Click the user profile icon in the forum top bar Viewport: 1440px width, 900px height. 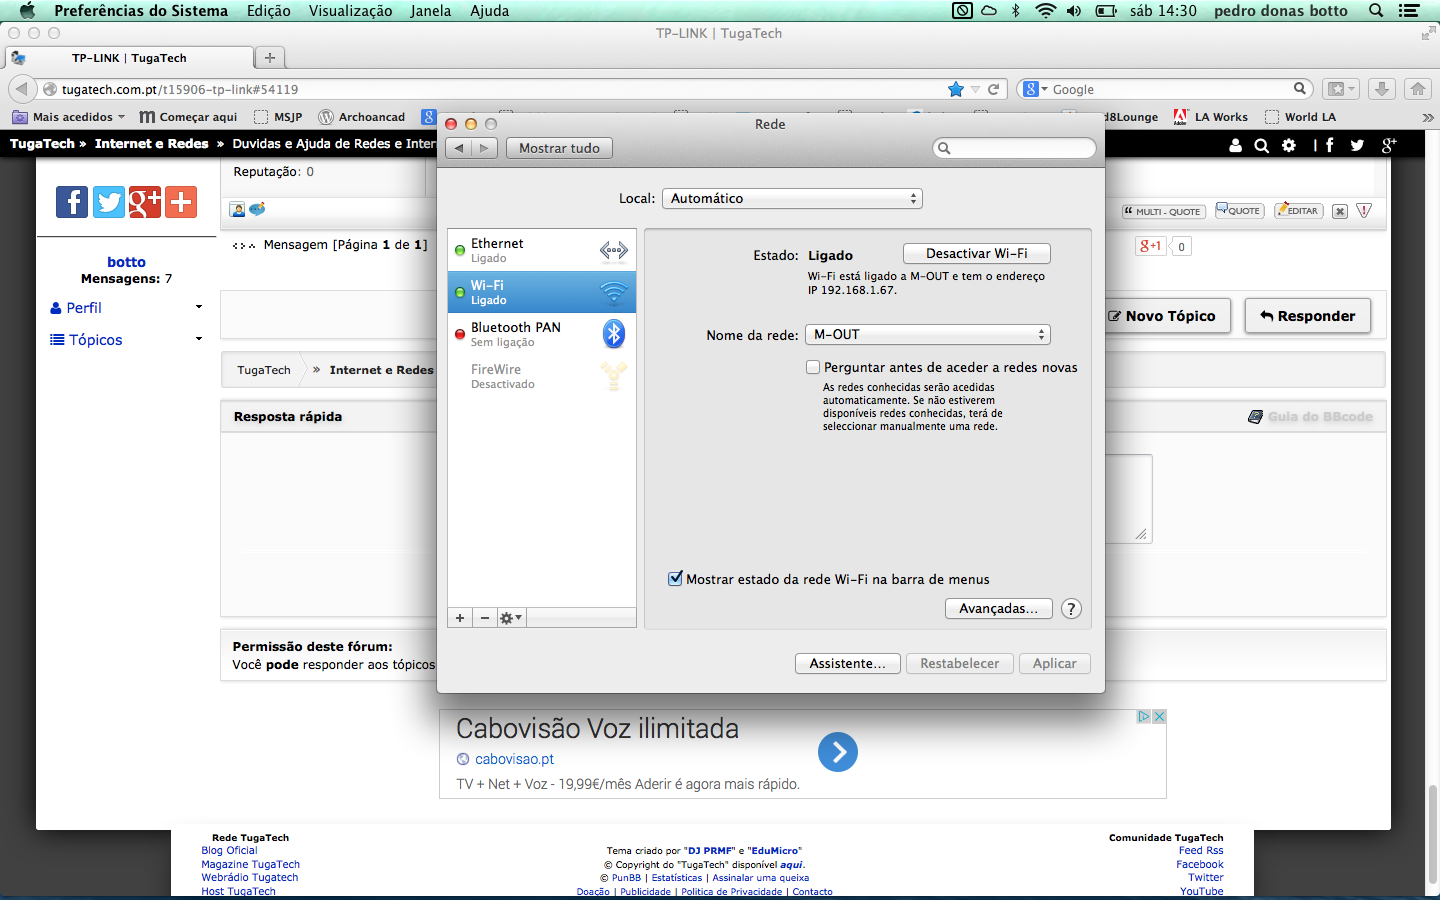(1235, 145)
